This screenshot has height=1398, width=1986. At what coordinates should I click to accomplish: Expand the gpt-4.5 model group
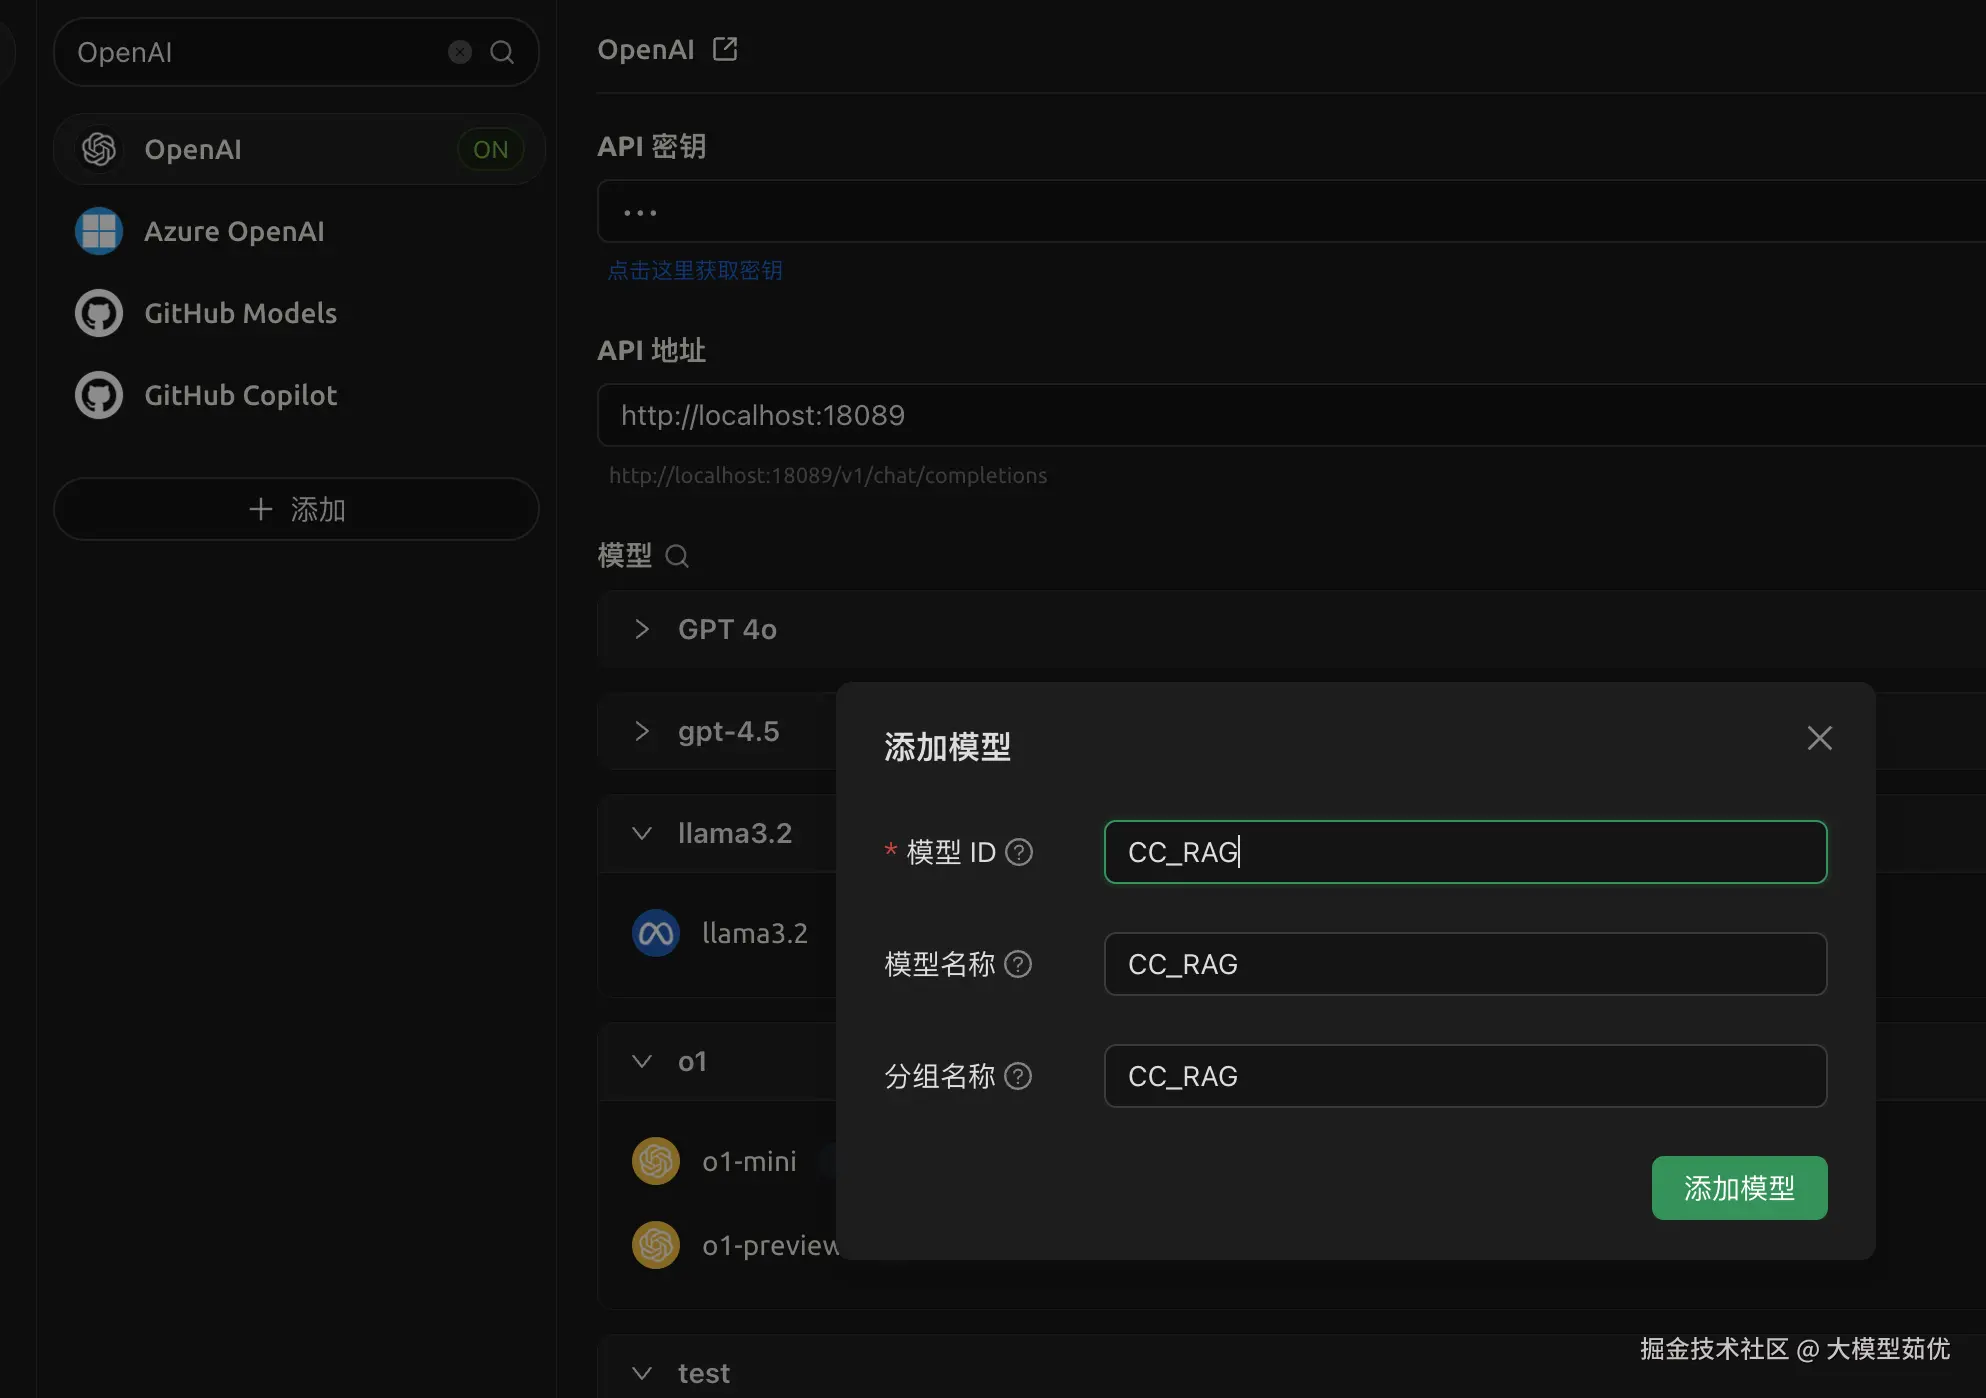click(642, 731)
